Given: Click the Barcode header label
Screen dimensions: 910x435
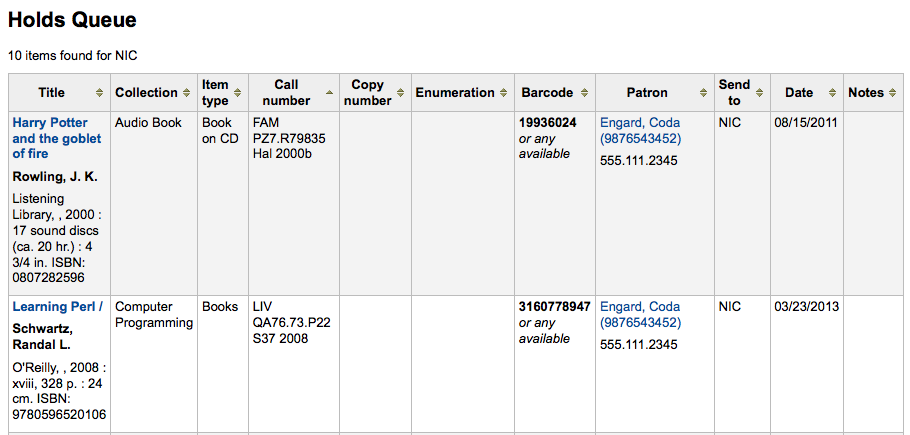Looking at the screenshot, I should click(x=547, y=93).
